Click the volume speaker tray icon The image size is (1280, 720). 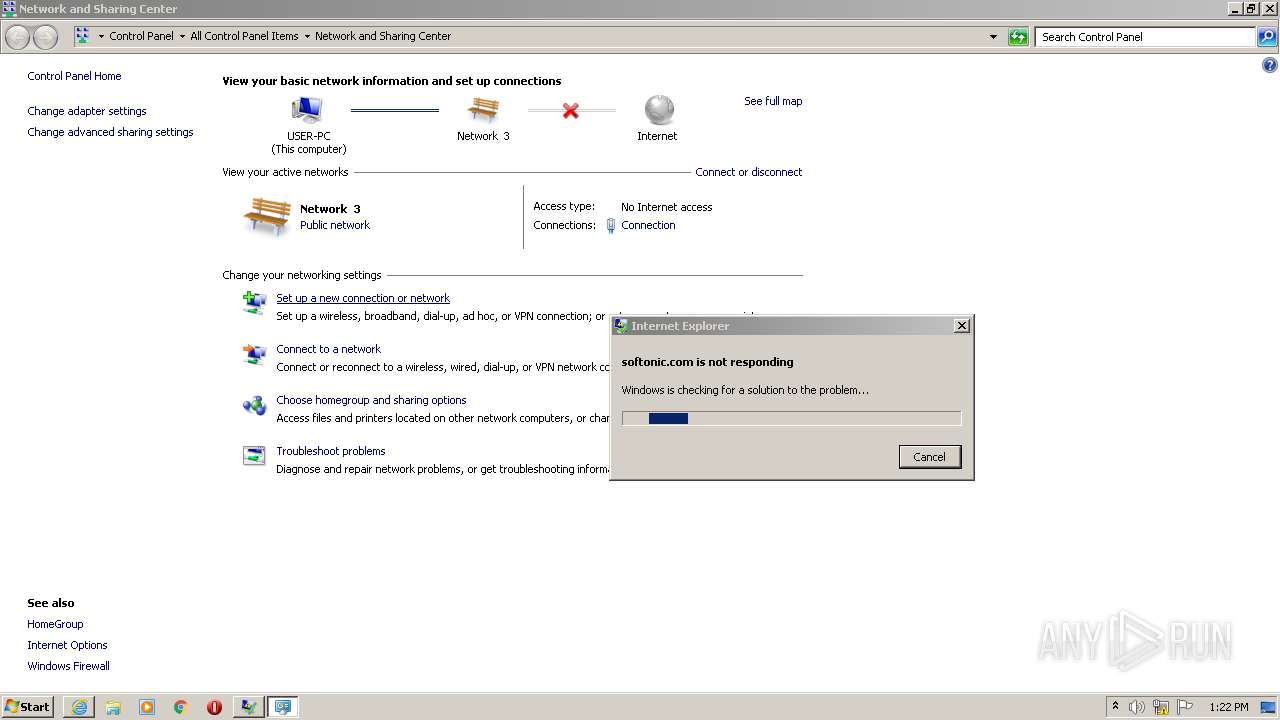pos(1137,707)
